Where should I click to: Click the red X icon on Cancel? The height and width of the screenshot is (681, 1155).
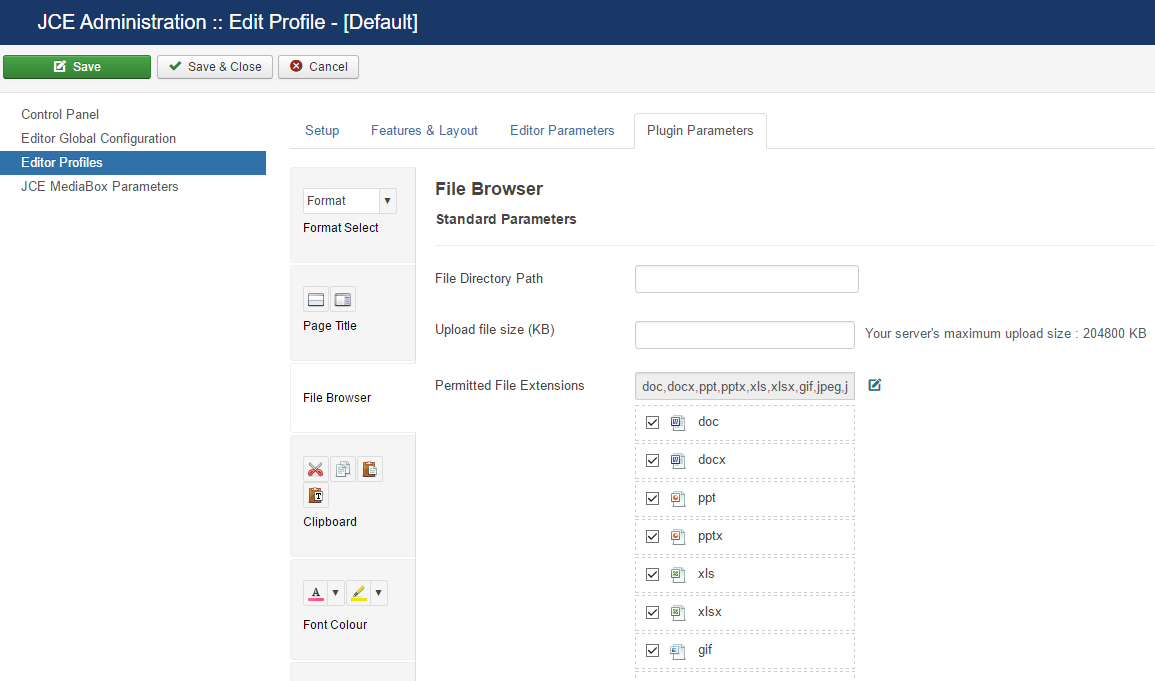(x=296, y=66)
